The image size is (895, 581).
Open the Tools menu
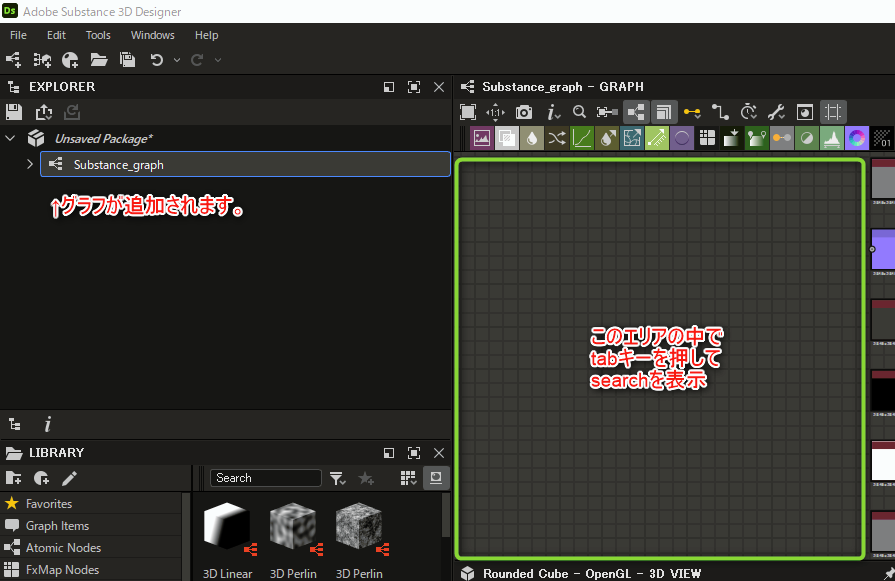pos(98,35)
